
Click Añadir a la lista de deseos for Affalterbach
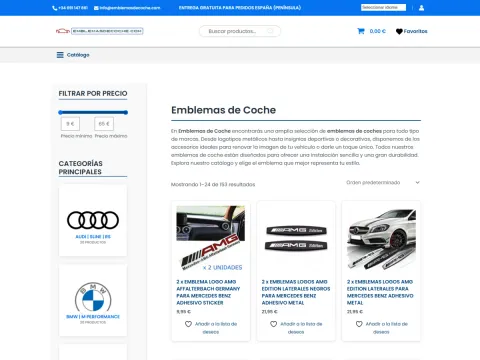216,328
